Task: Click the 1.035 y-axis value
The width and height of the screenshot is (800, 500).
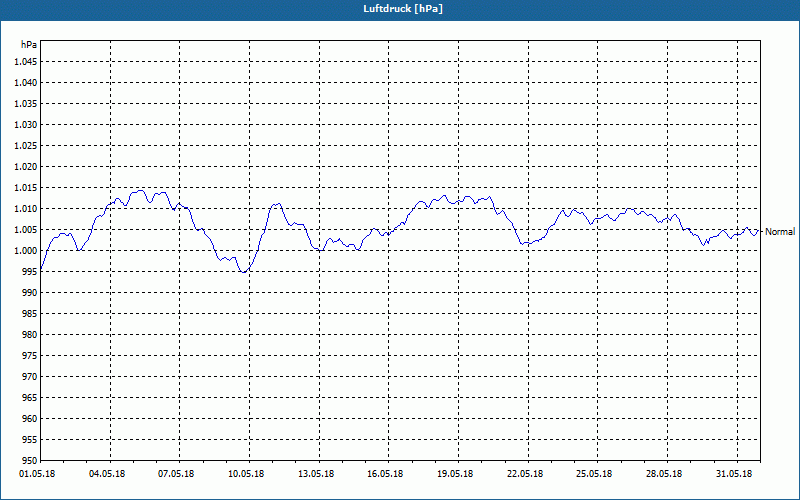Action: (27, 104)
